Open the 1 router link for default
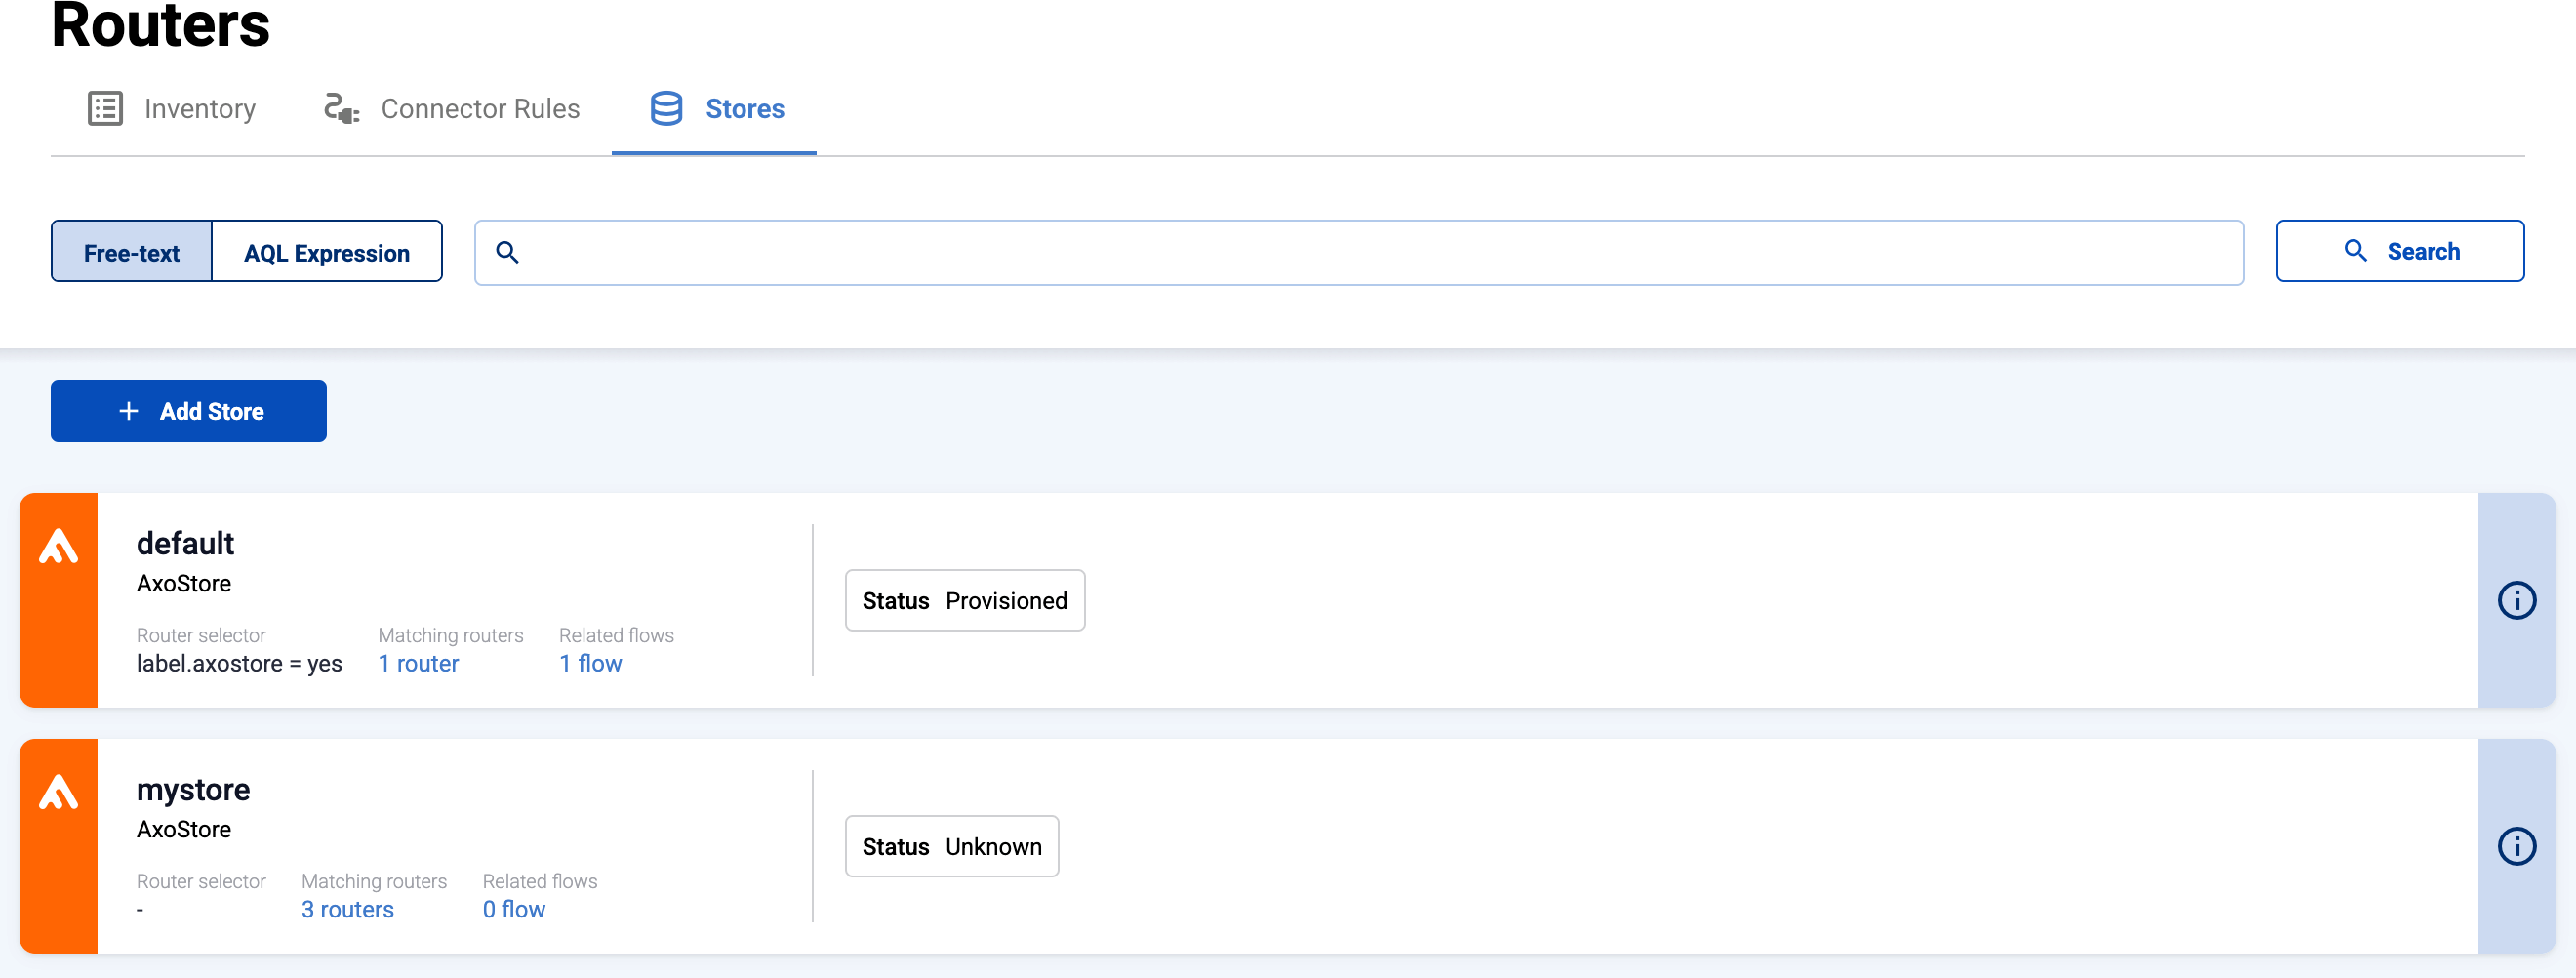Screen dimensions: 2576x978 coord(418,663)
